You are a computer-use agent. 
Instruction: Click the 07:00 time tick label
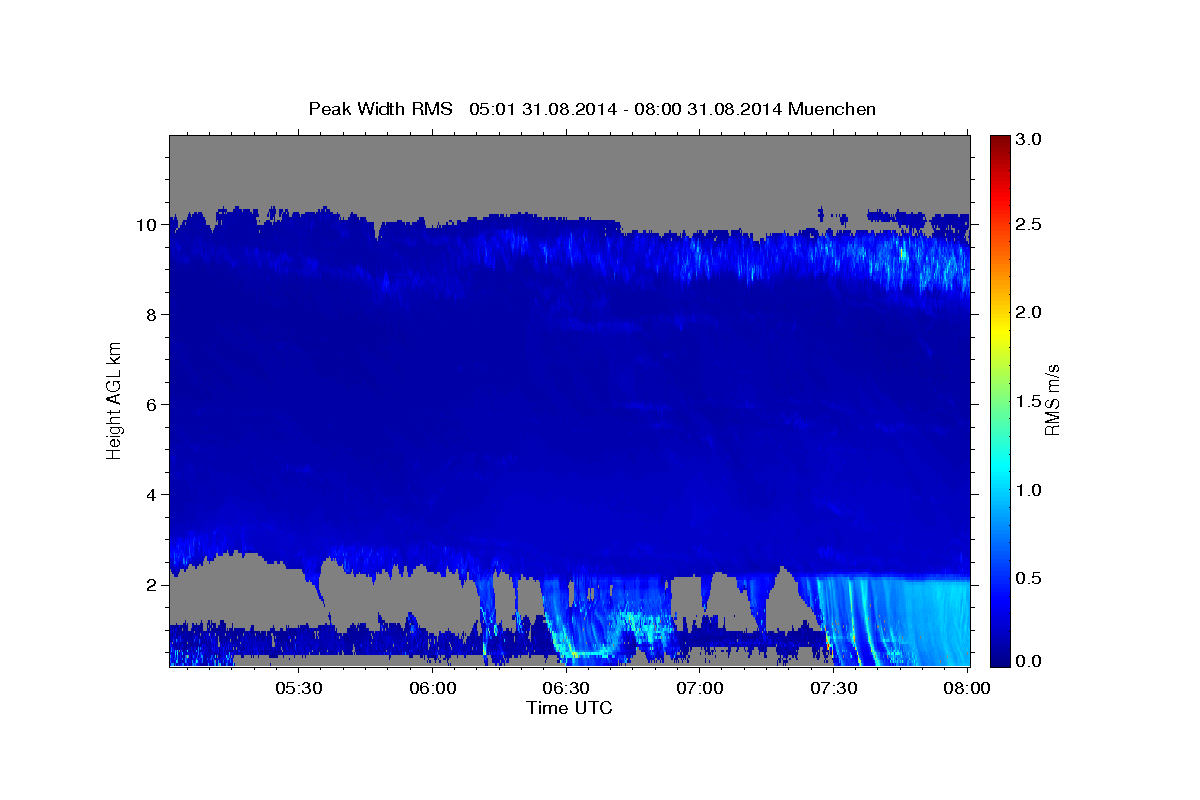point(699,689)
